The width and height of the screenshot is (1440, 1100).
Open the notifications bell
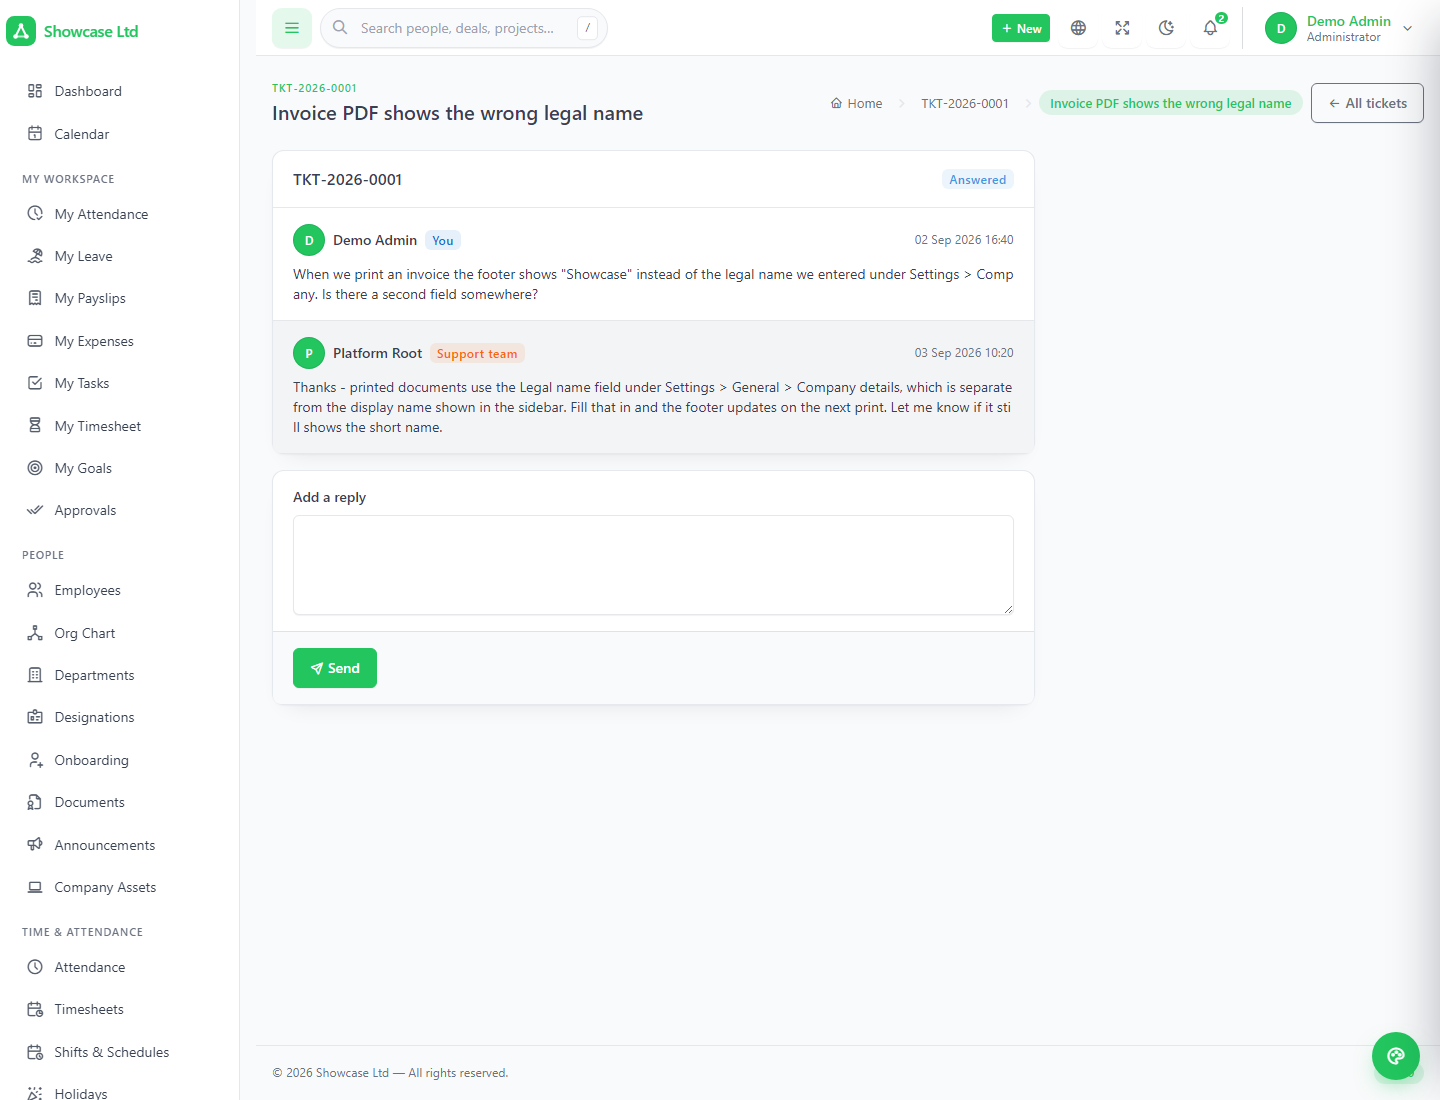pos(1210,28)
